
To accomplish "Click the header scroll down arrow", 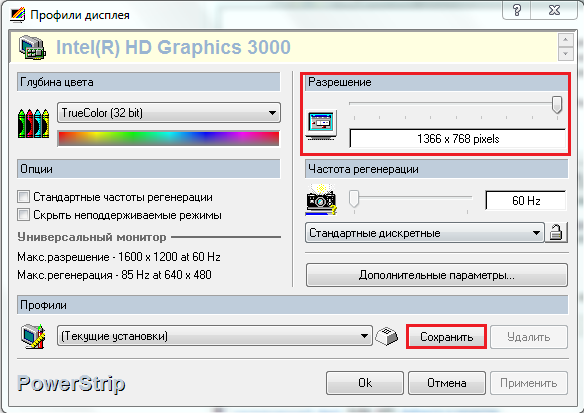I will [565, 54].
